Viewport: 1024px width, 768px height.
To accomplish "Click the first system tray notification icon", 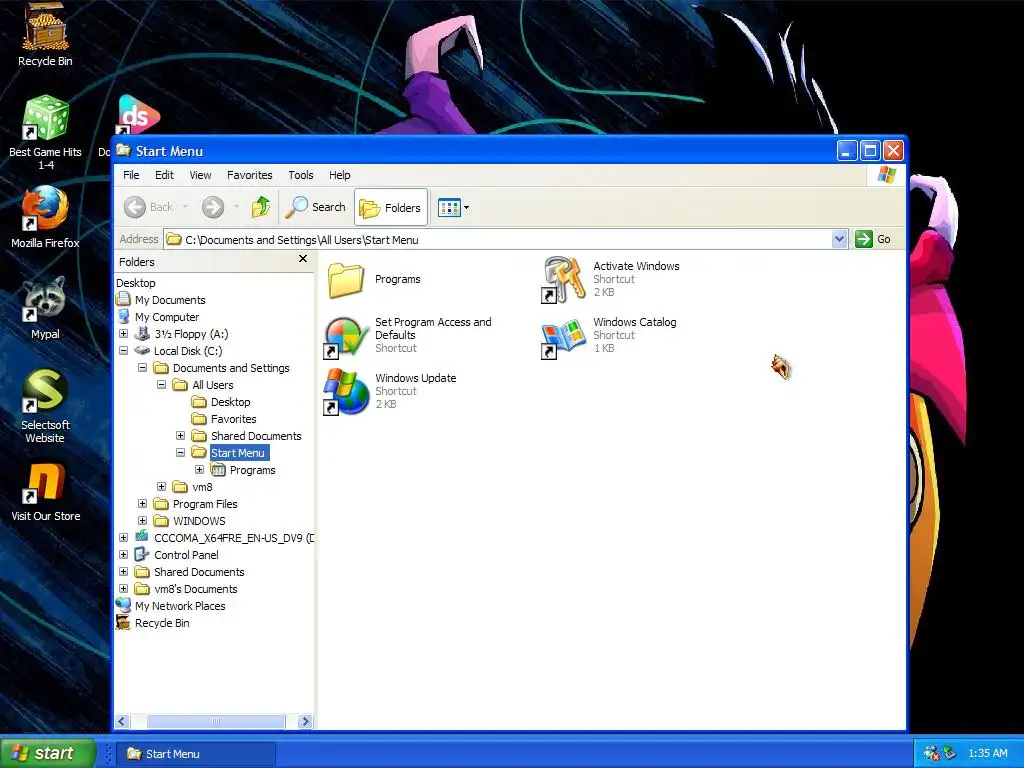I will coord(932,753).
